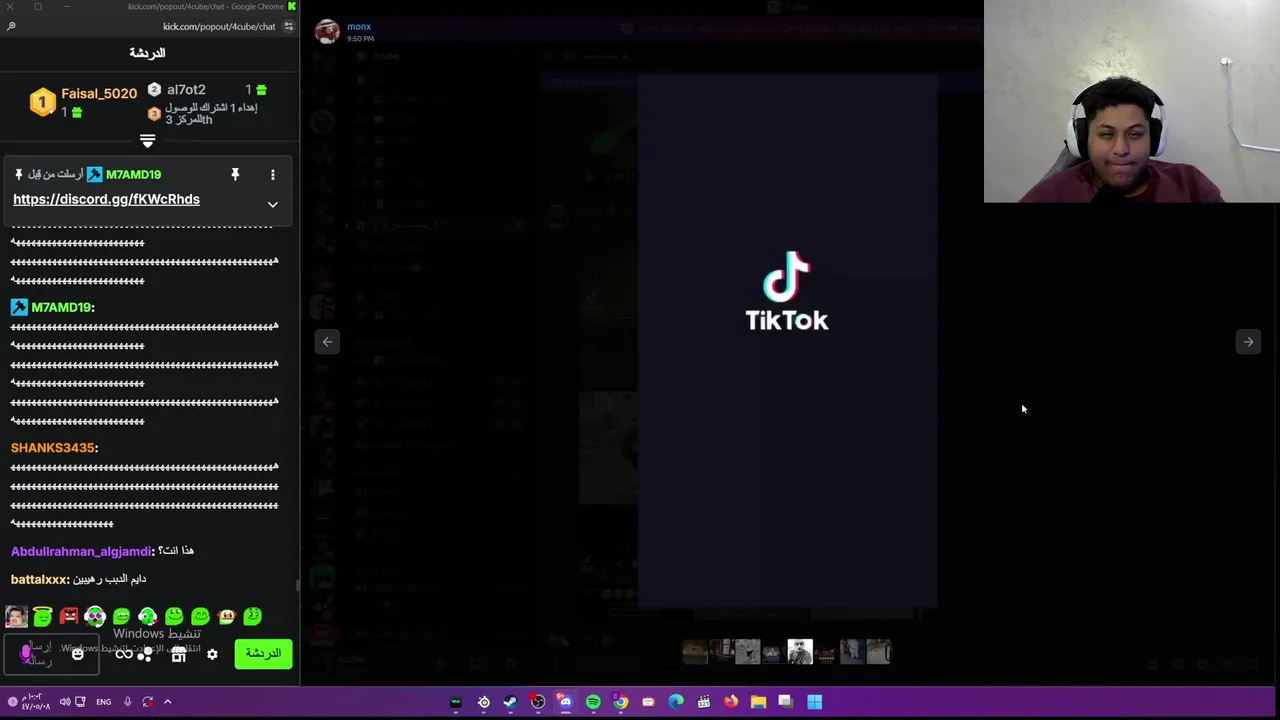Open the emoji picker smiley in chat box
1280x720 pixels.
[x=77, y=654]
